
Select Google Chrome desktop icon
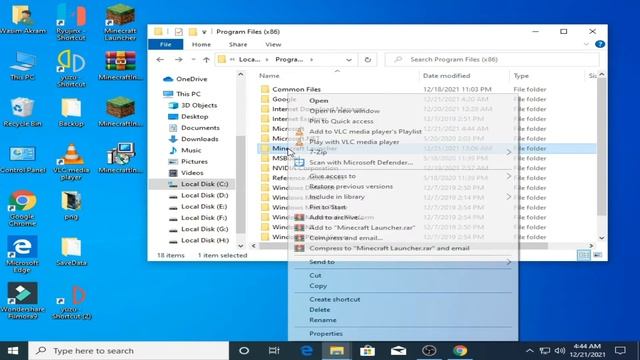click(22, 208)
